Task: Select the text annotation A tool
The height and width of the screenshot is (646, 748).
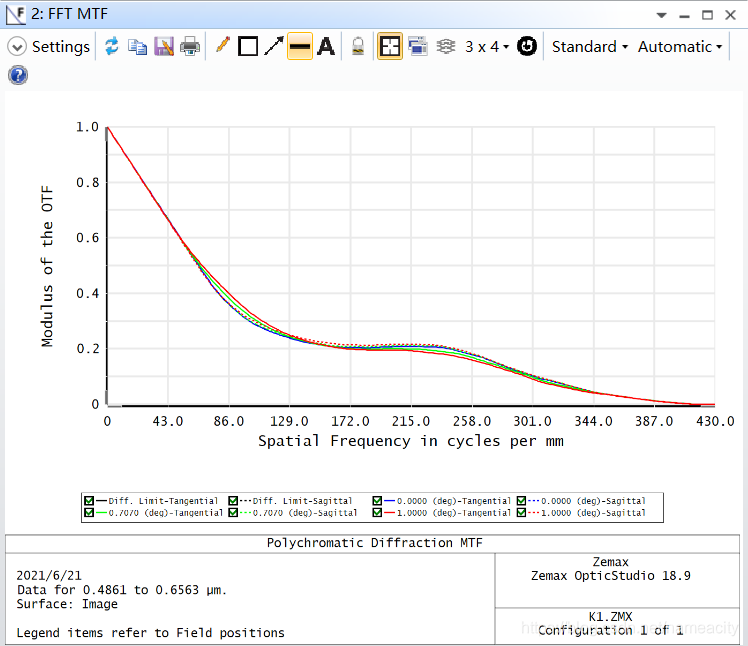Action: pos(326,47)
